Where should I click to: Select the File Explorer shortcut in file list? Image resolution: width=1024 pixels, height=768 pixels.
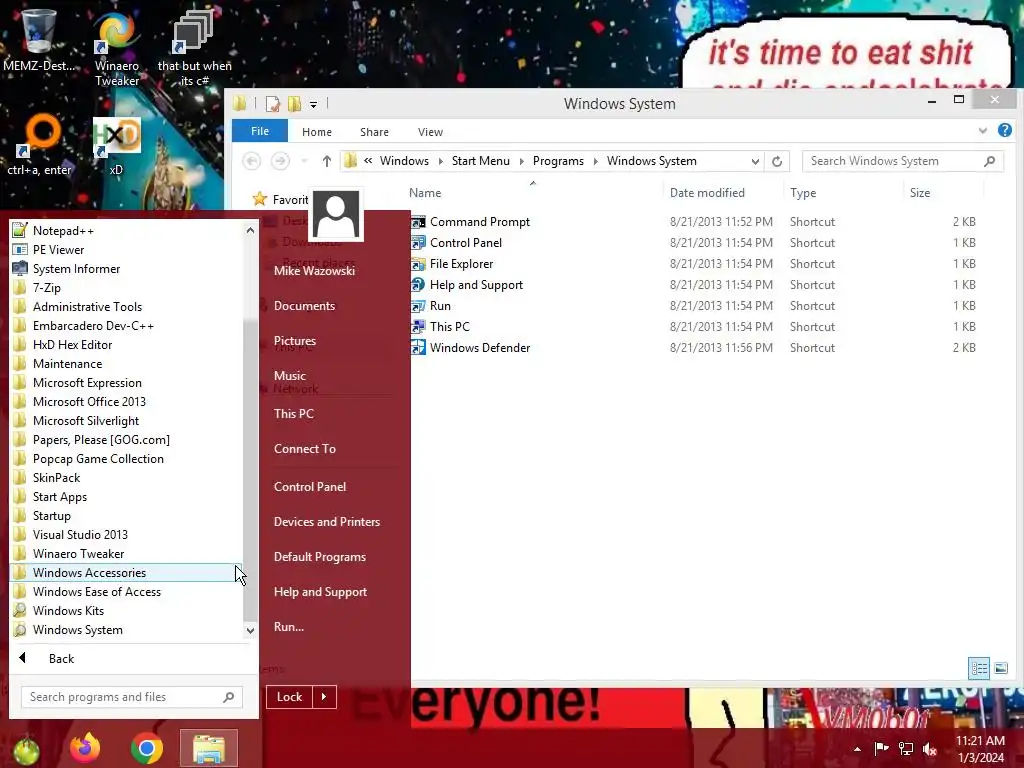click(461, 264)
